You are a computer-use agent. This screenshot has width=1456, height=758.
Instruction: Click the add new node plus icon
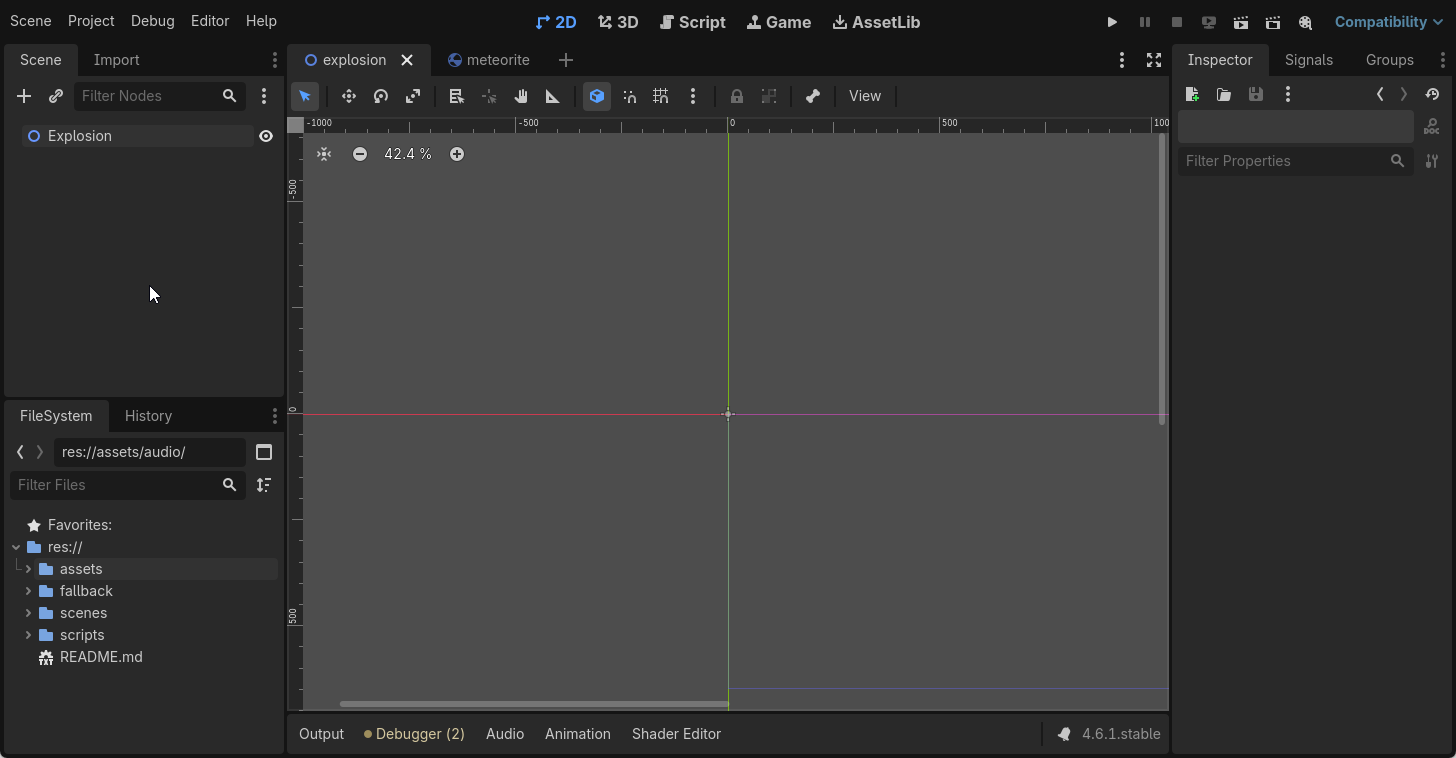(24, 96)
